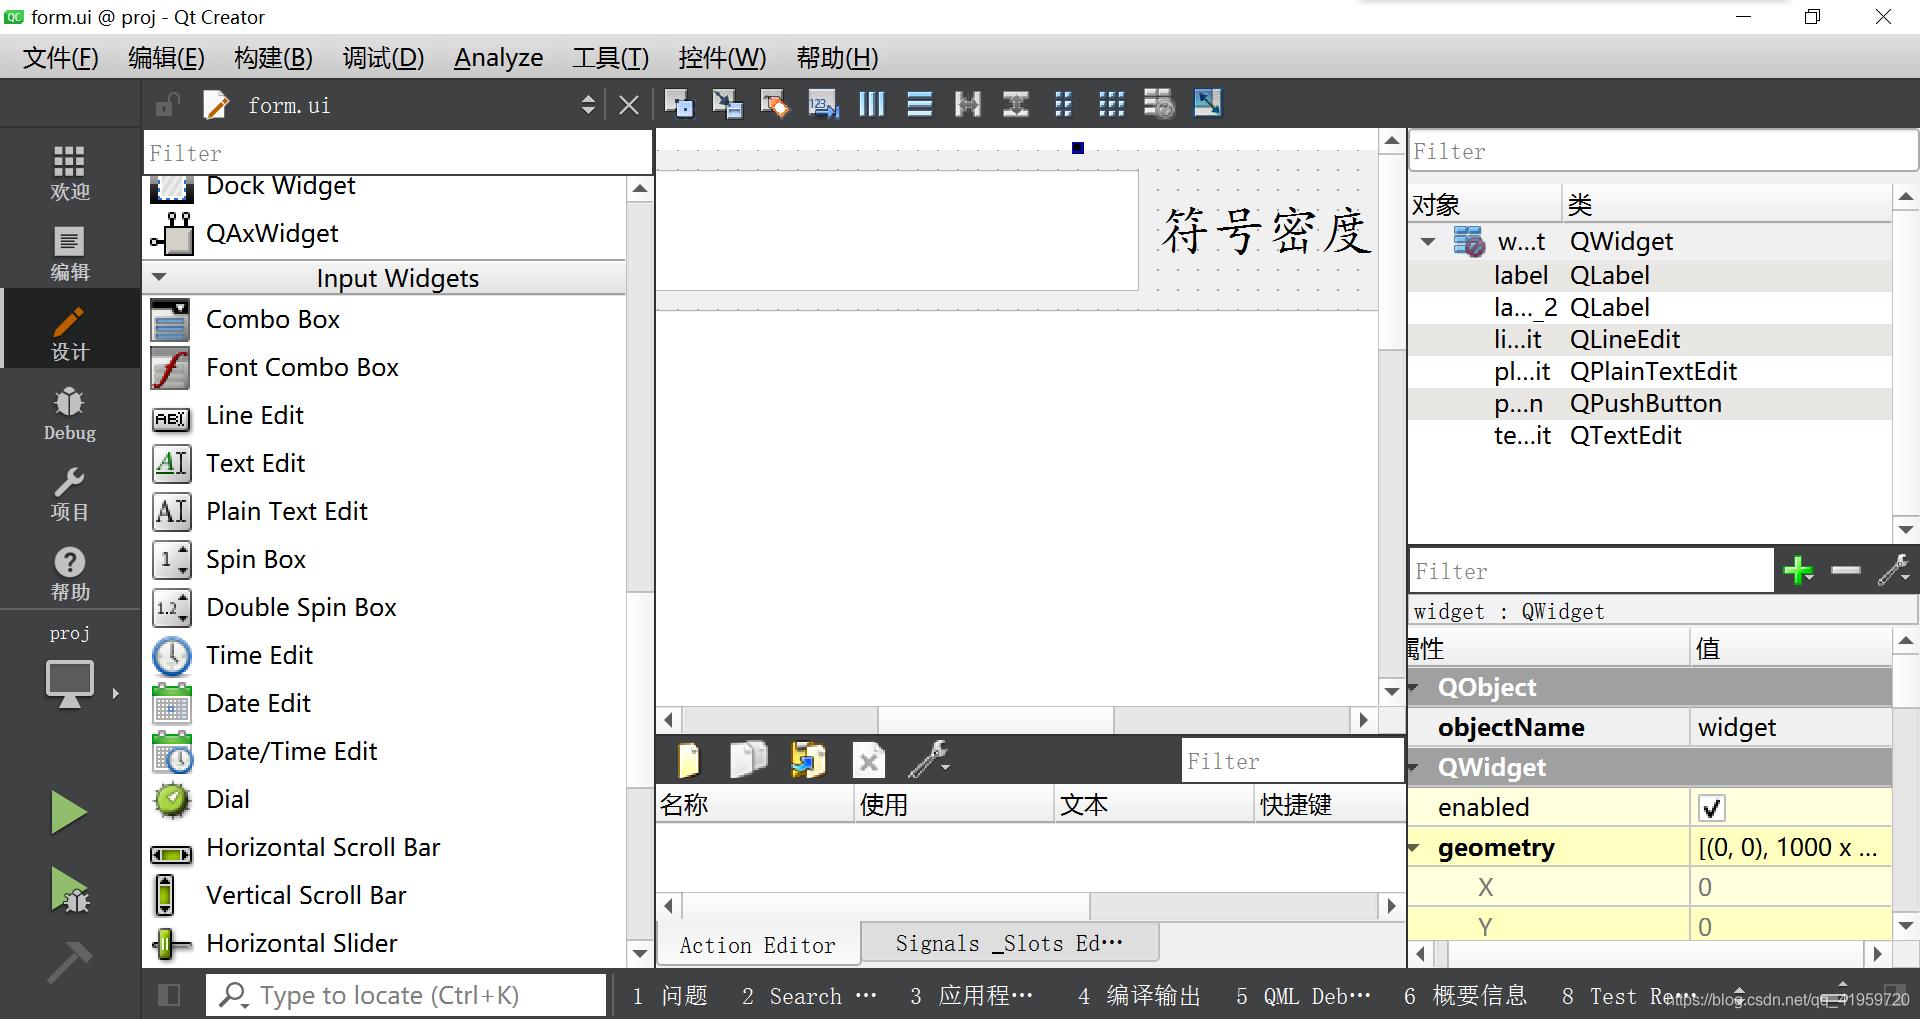
Task: Click the Type to locate search field
Action: [406, 995]
